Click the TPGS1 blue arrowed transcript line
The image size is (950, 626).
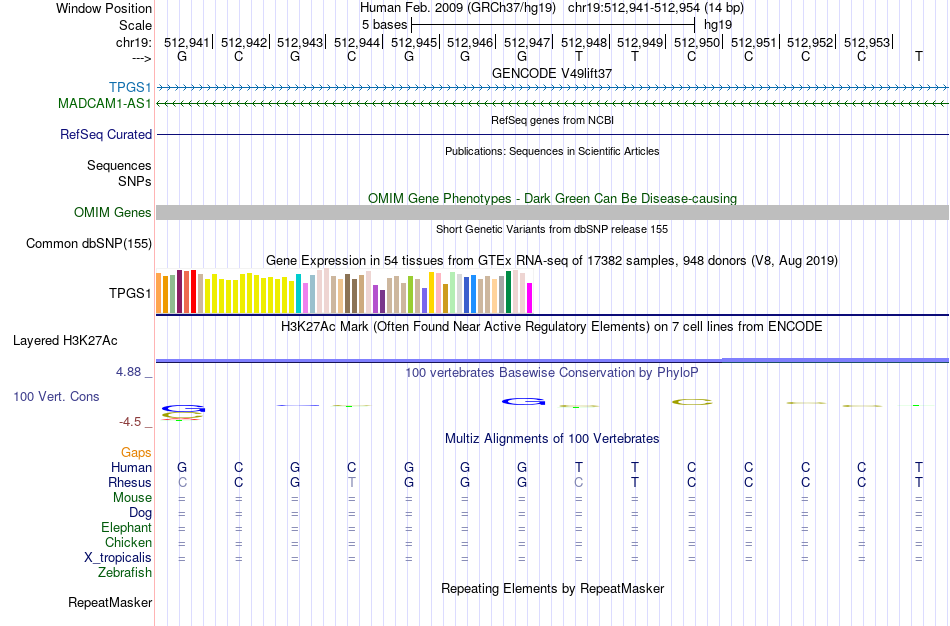pyautogui.click(x=552, y=88)
